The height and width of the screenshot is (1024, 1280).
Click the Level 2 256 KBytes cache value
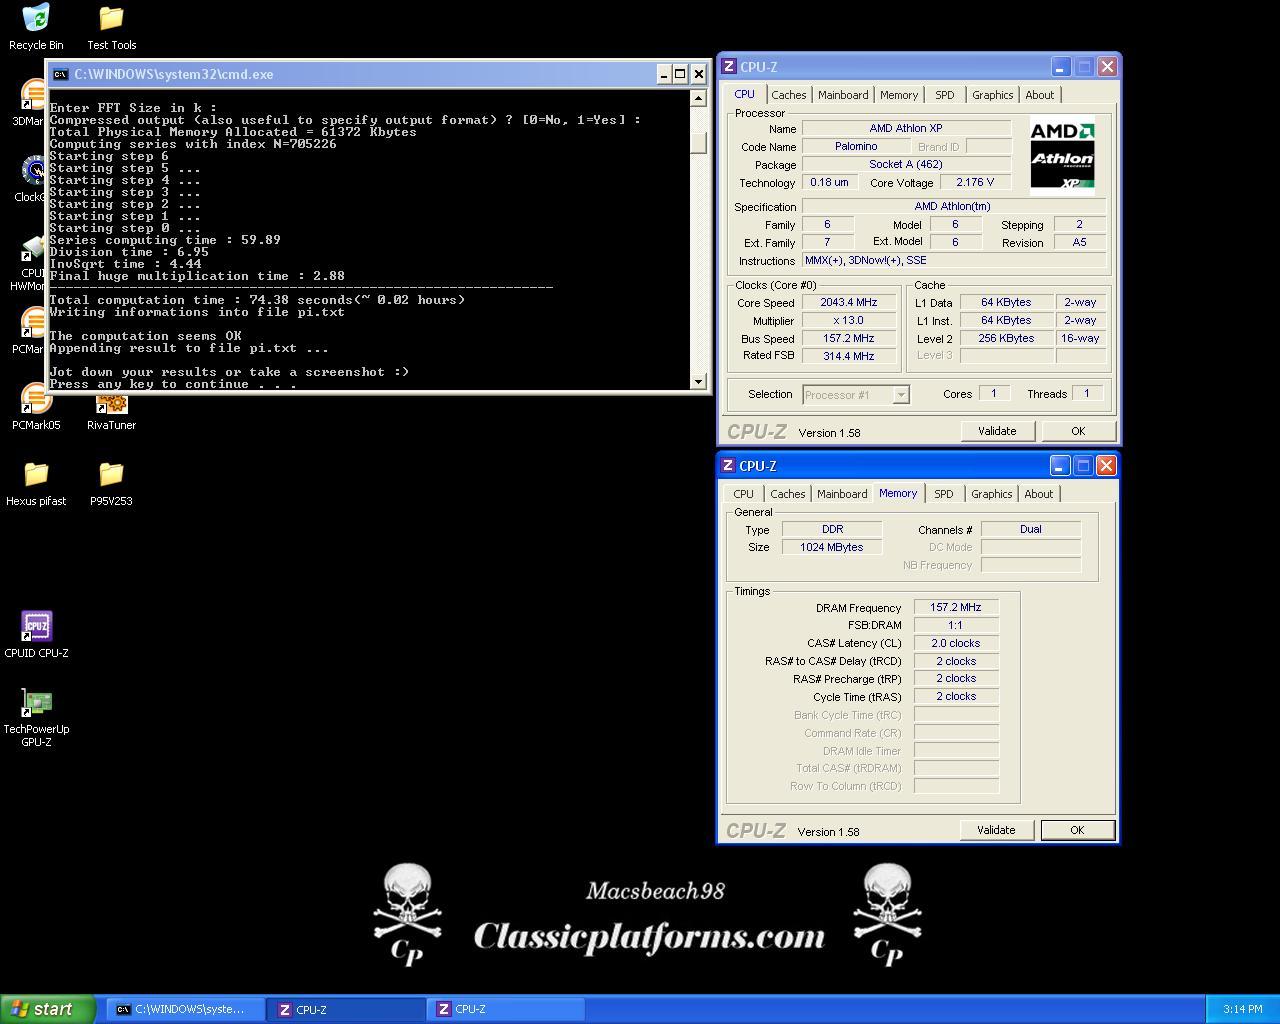[1007, 339]
